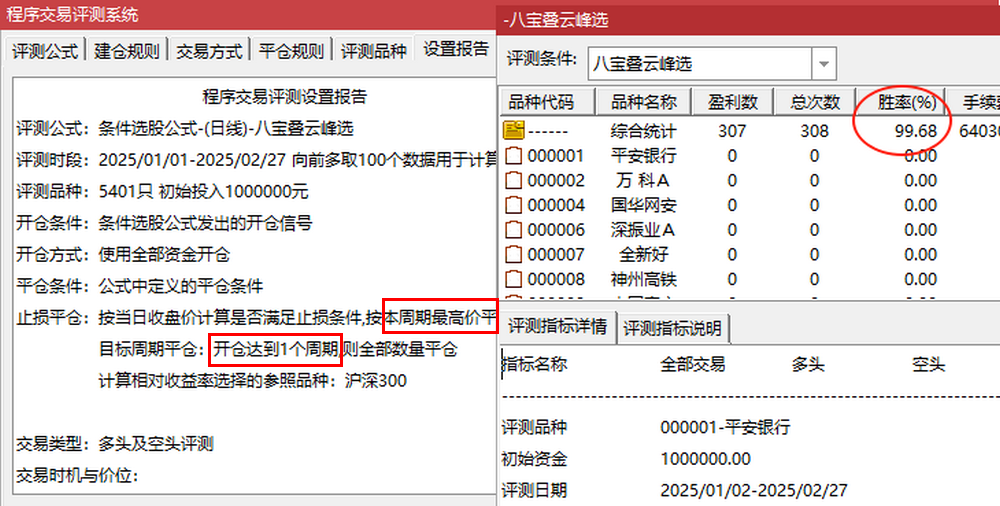Click the 沪深300 reference line
Viewport: 1000px width, 506px height.
coord(253,381)
